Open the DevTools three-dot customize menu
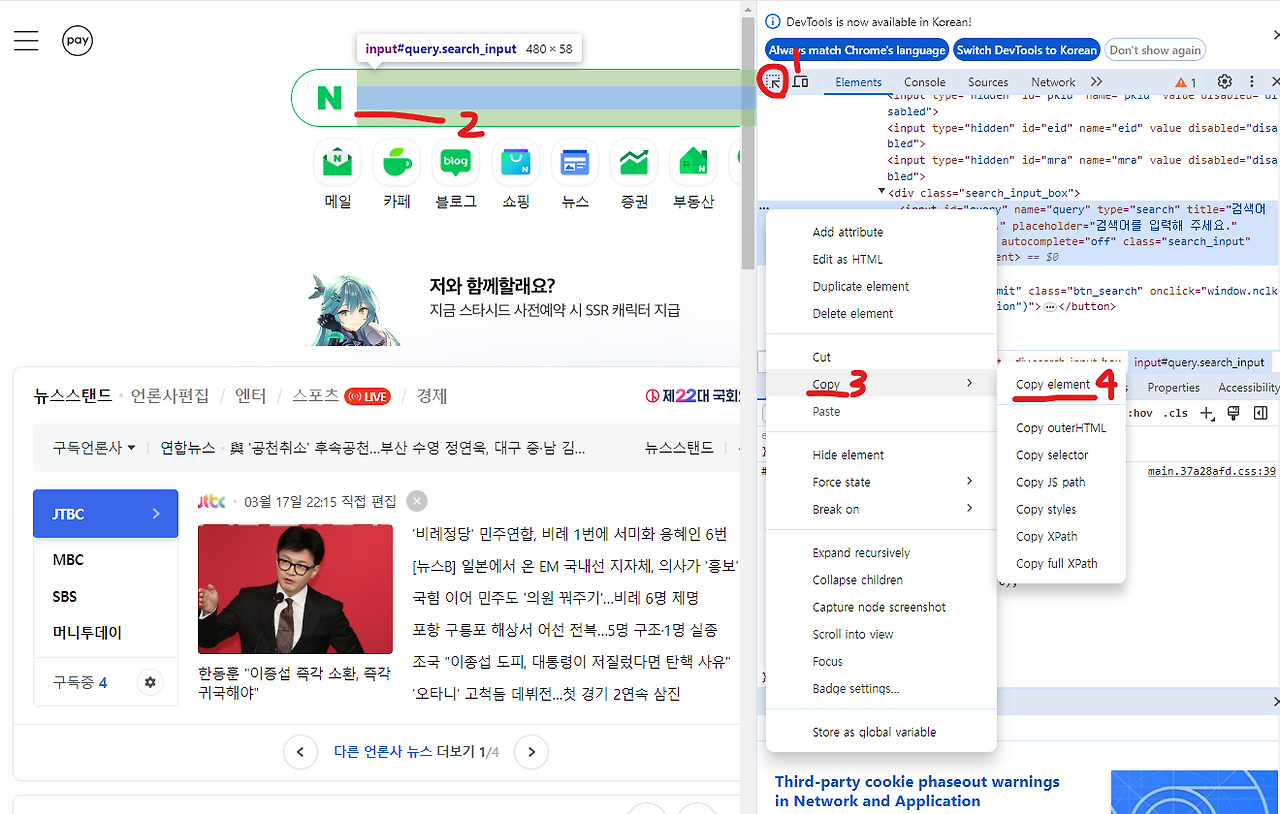 (1251, 82)
